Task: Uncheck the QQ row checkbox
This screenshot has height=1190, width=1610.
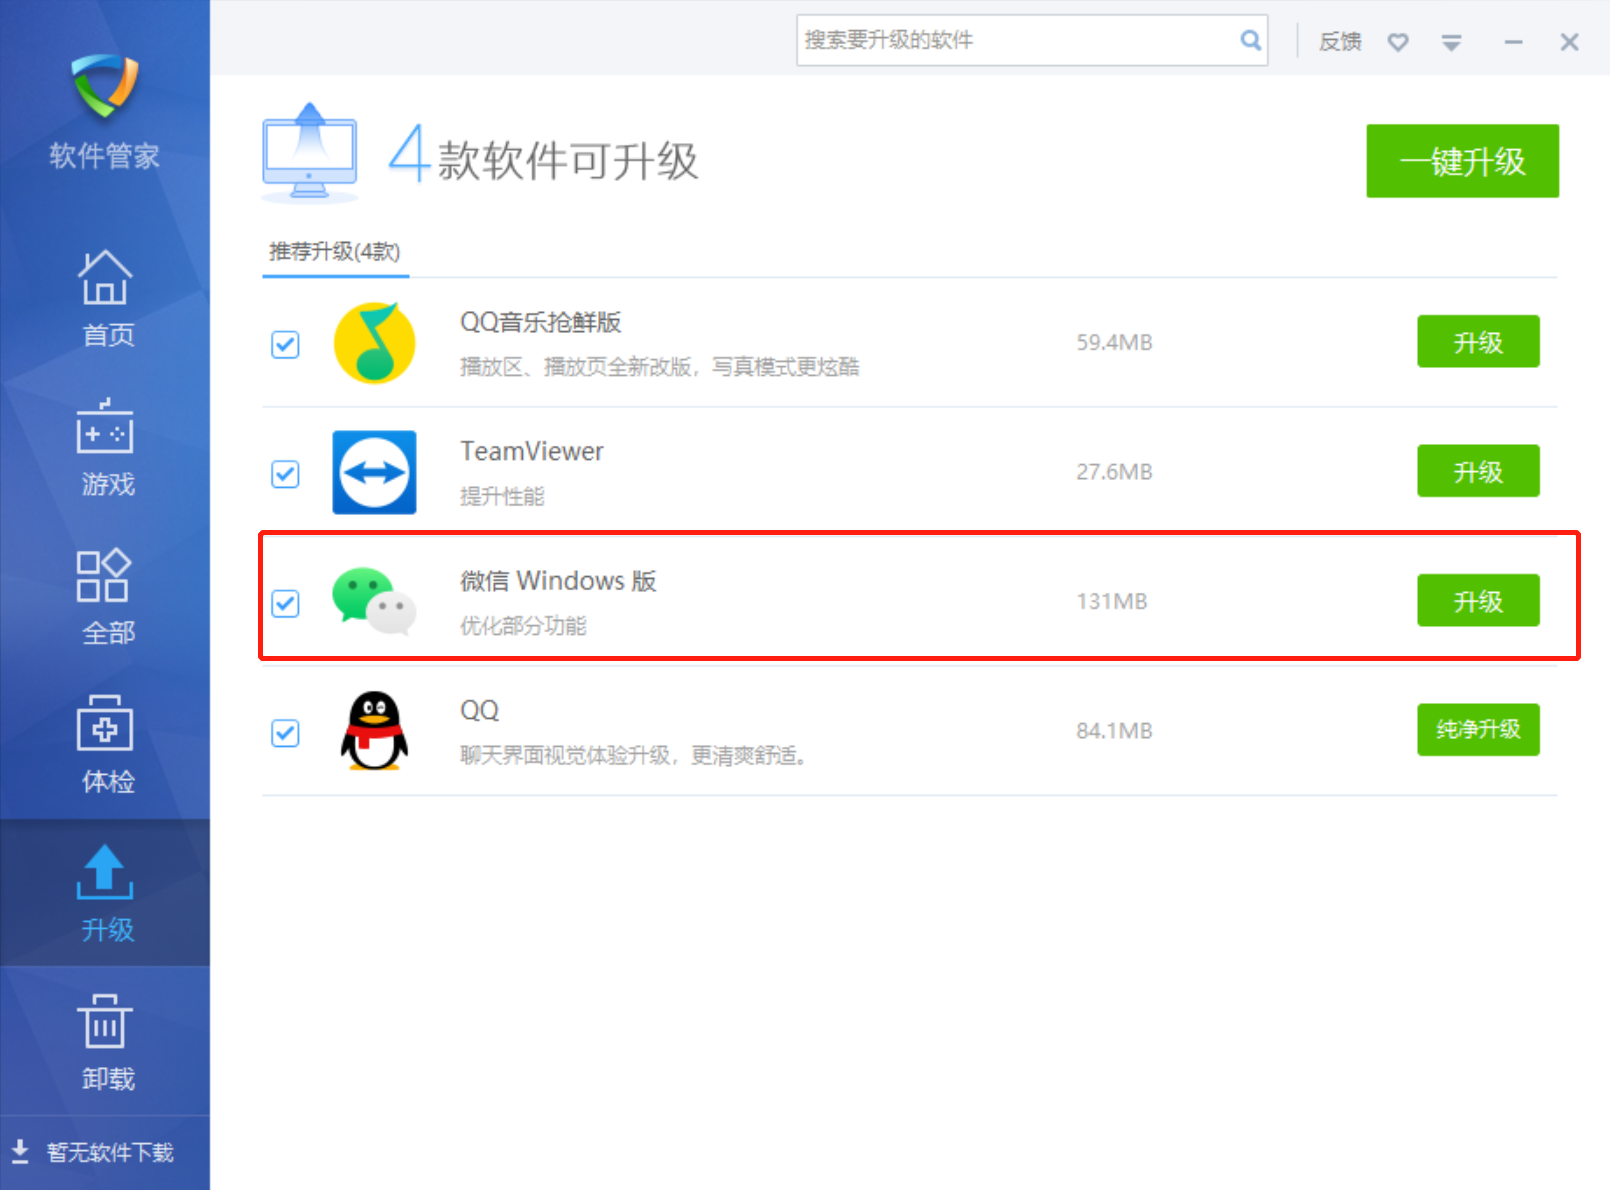Action: pos(285,733)
